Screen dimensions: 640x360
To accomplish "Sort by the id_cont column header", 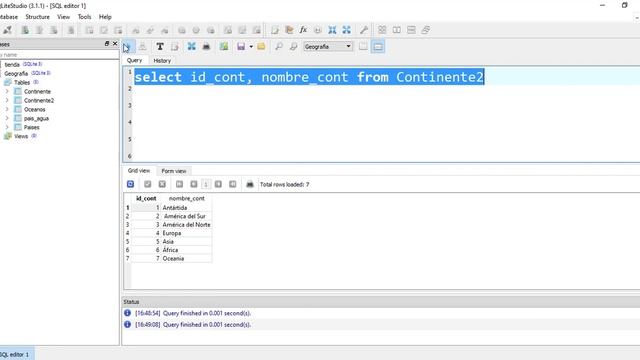I will point(146,198).
